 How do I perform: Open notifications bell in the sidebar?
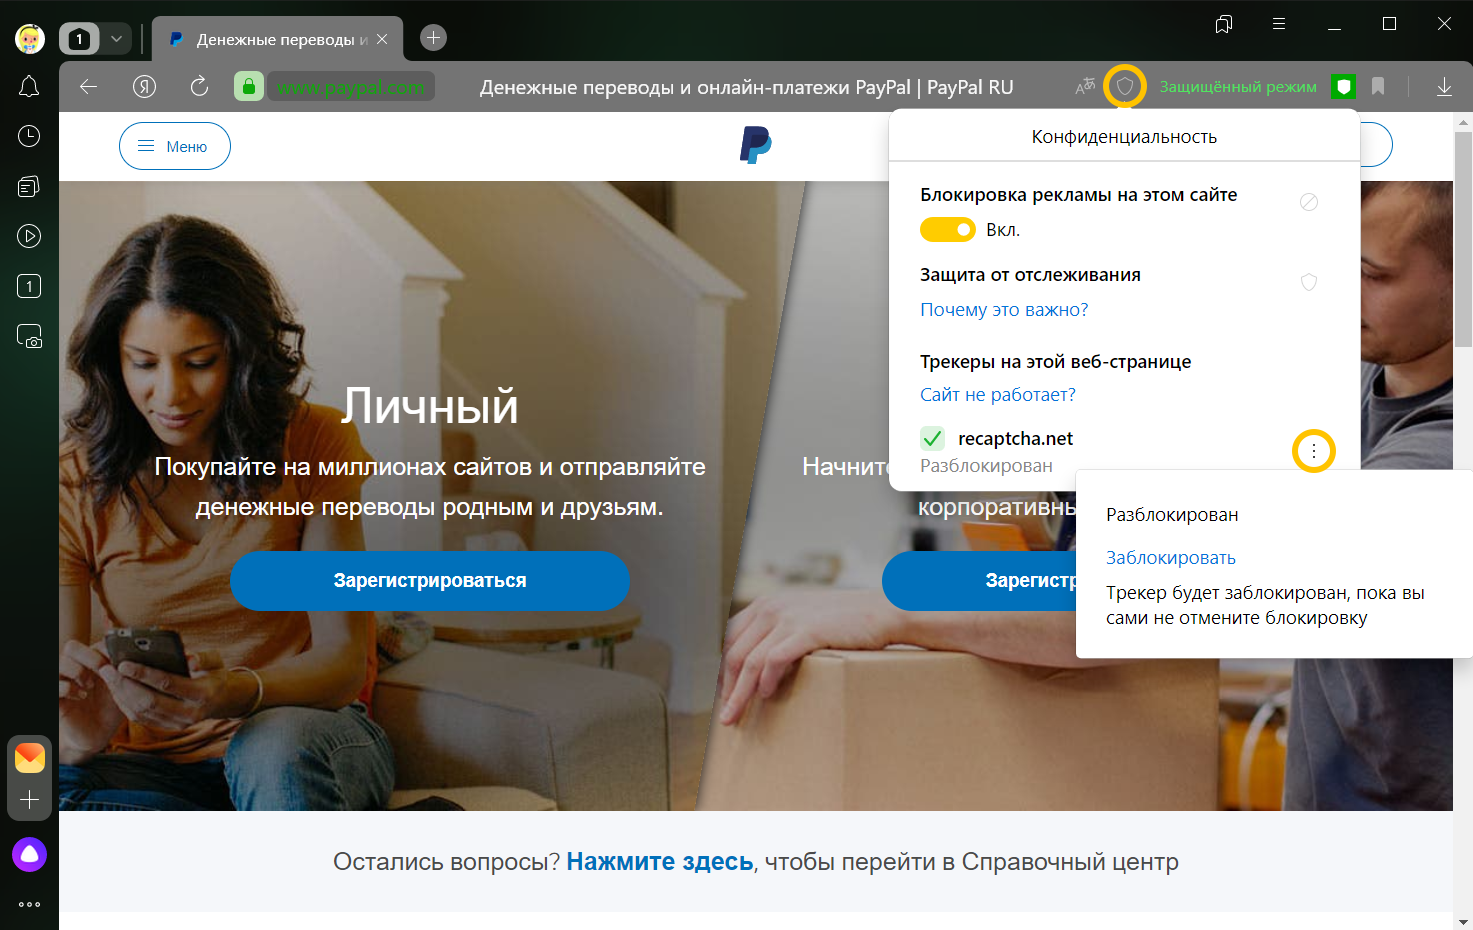(29, 87)
